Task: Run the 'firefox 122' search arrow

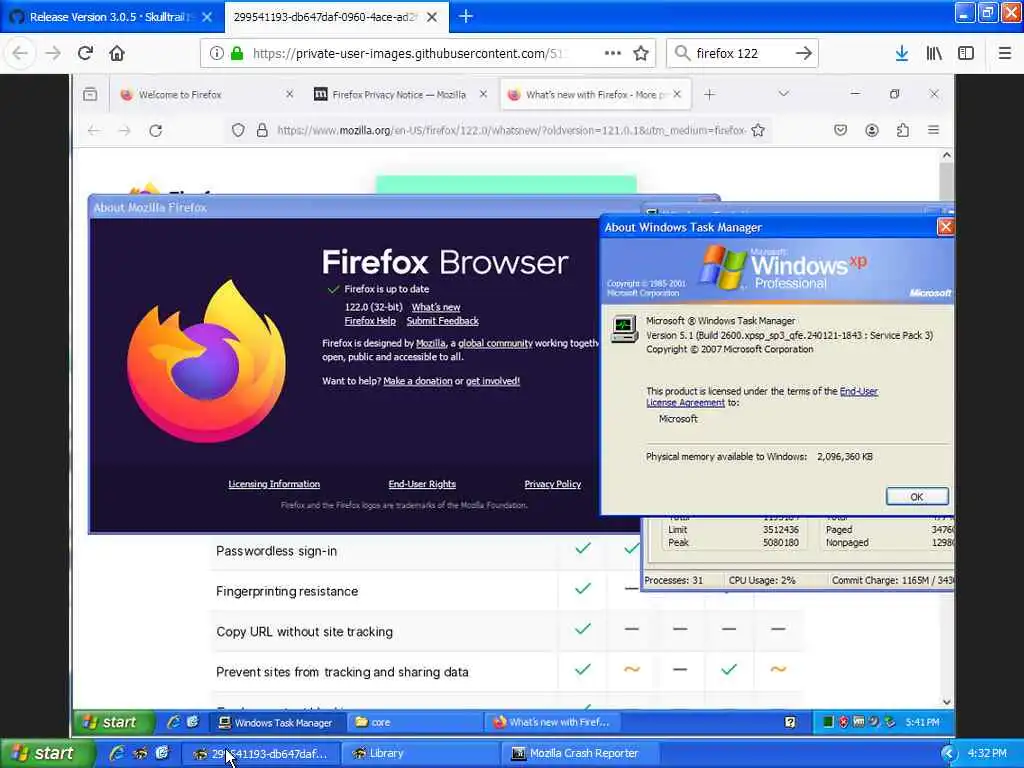Action: click(x=804, y=54)
